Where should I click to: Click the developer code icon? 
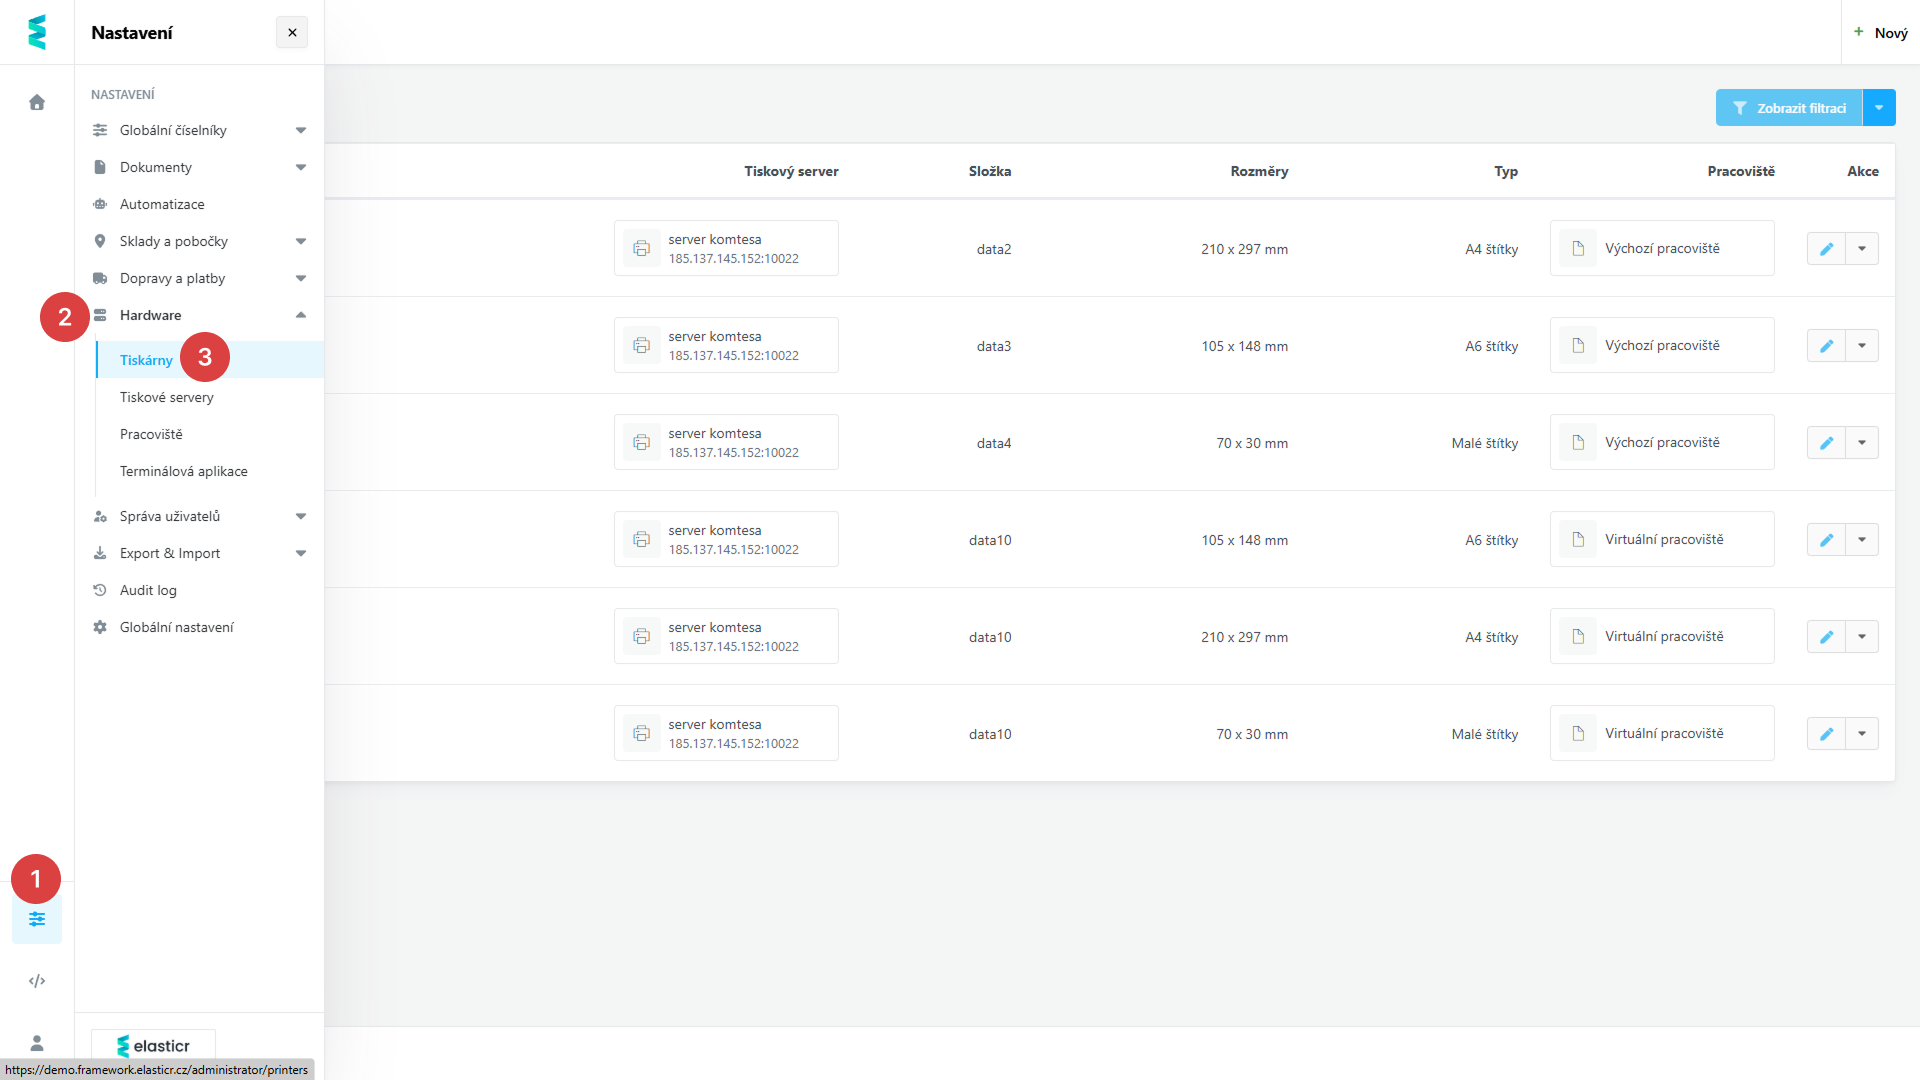tap(37, 981)
